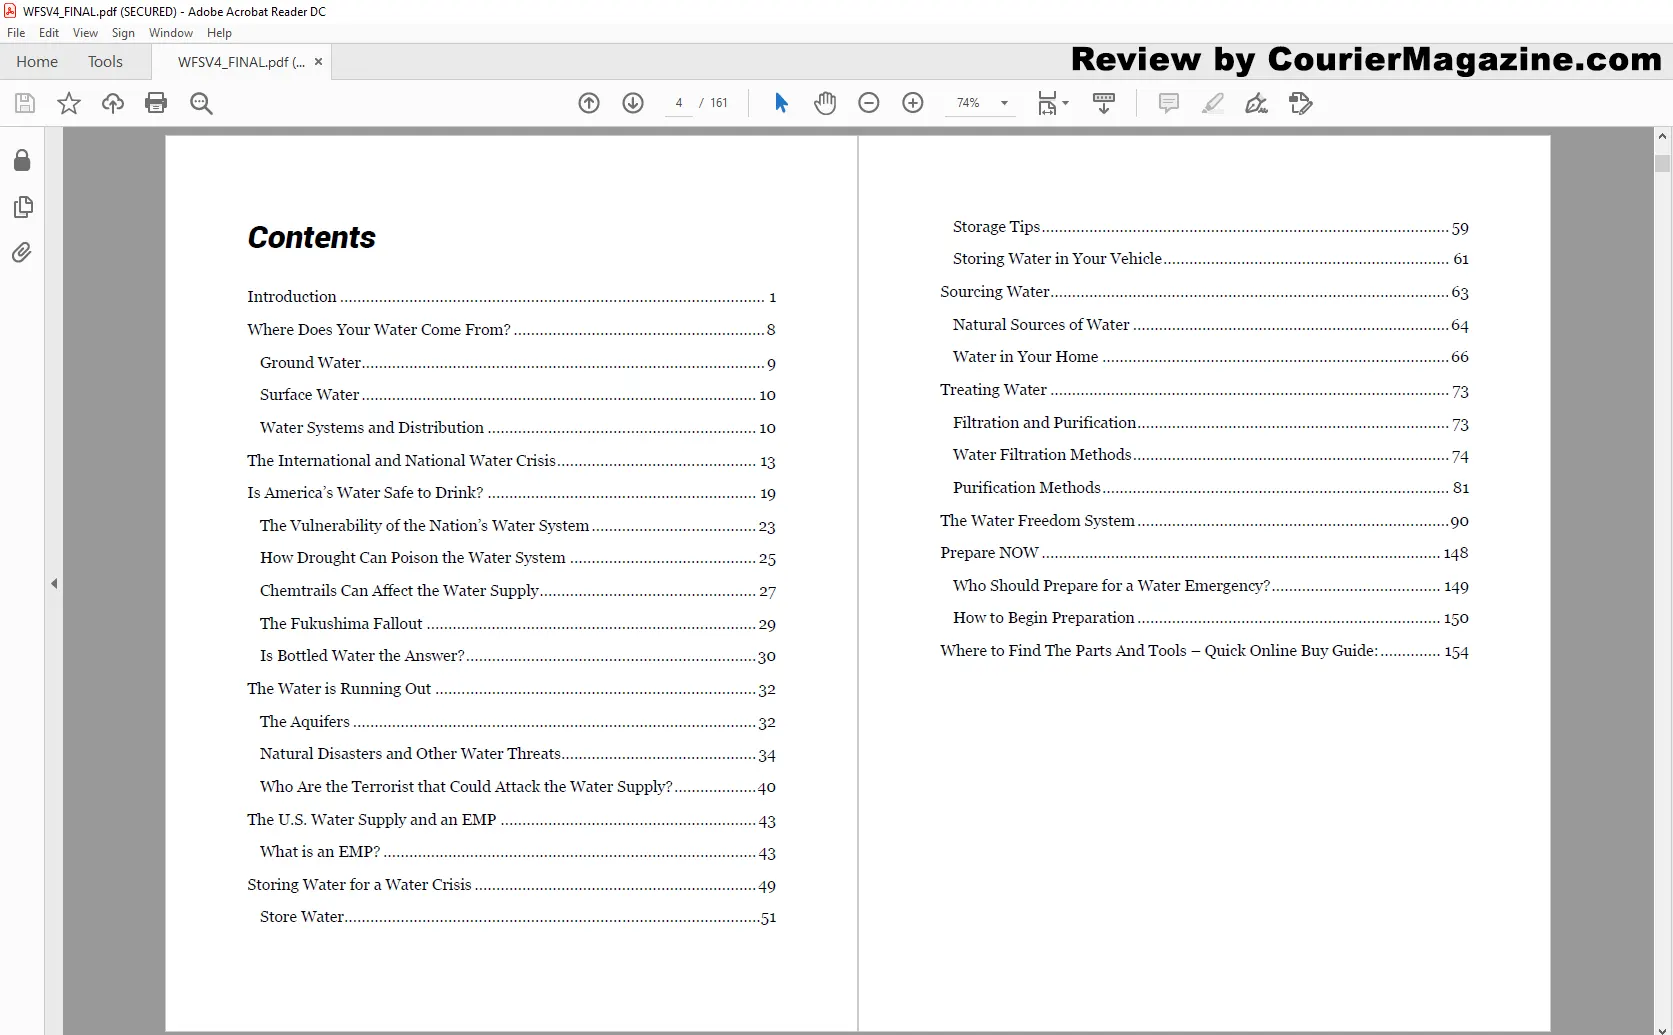This screenshot has width=1673, height=1035.
Task: Zoom in with the plus icon
Action: pos(913,103)
